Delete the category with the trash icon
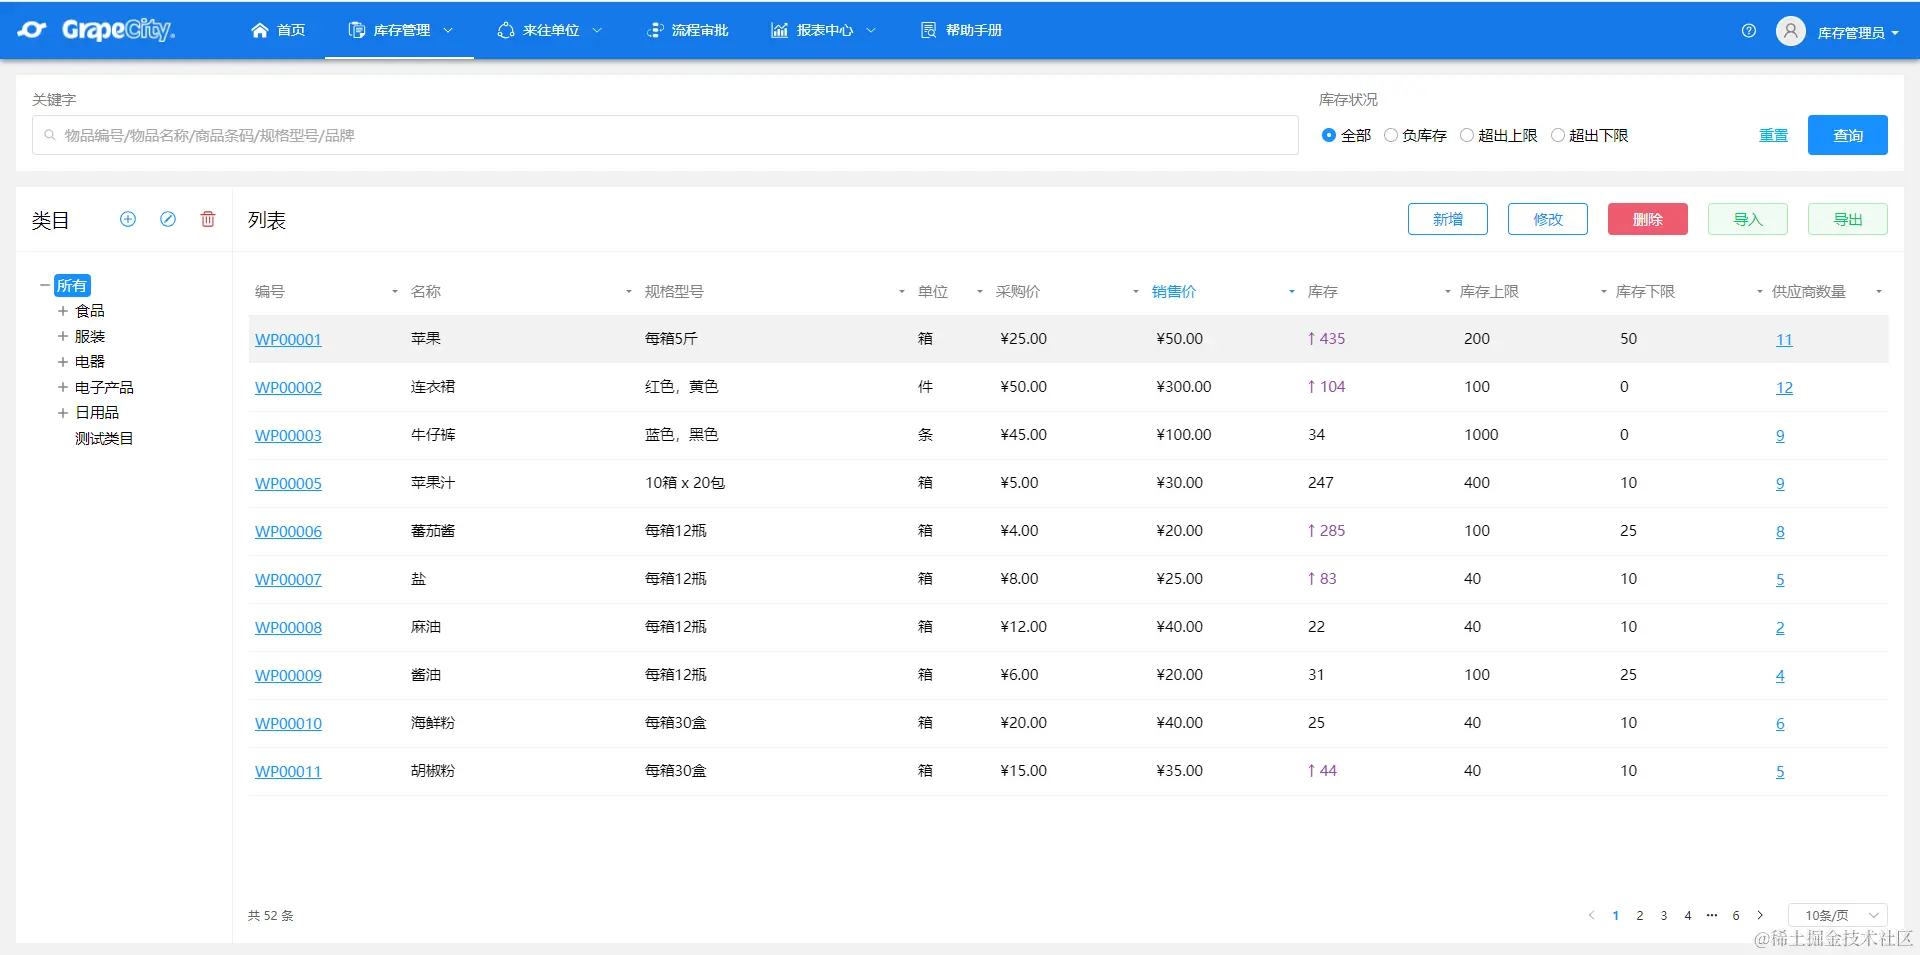Screen dimensions: 1920x955 [x=208, y=219]
